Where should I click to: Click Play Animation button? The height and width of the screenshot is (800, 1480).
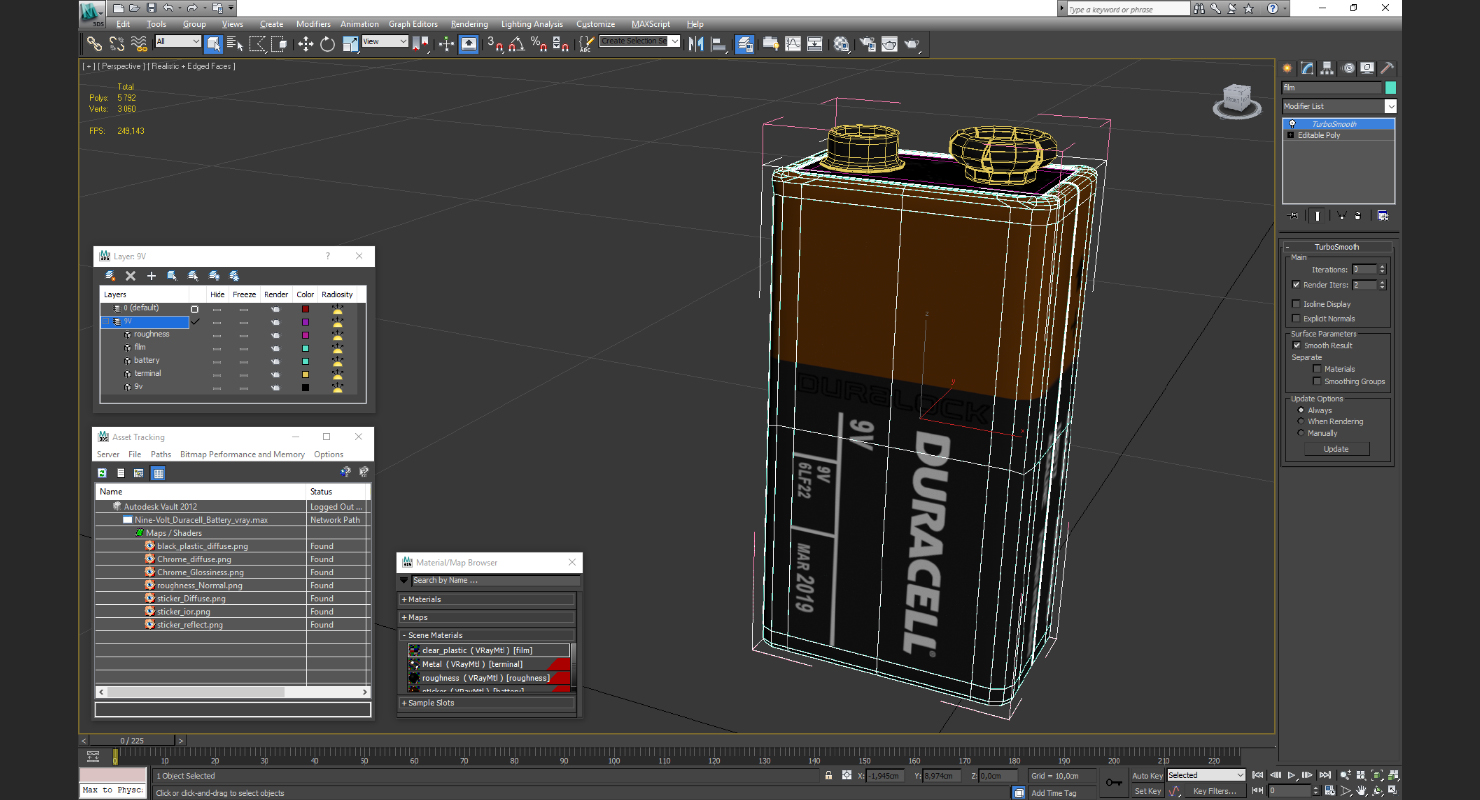[x=1292, y=775]
